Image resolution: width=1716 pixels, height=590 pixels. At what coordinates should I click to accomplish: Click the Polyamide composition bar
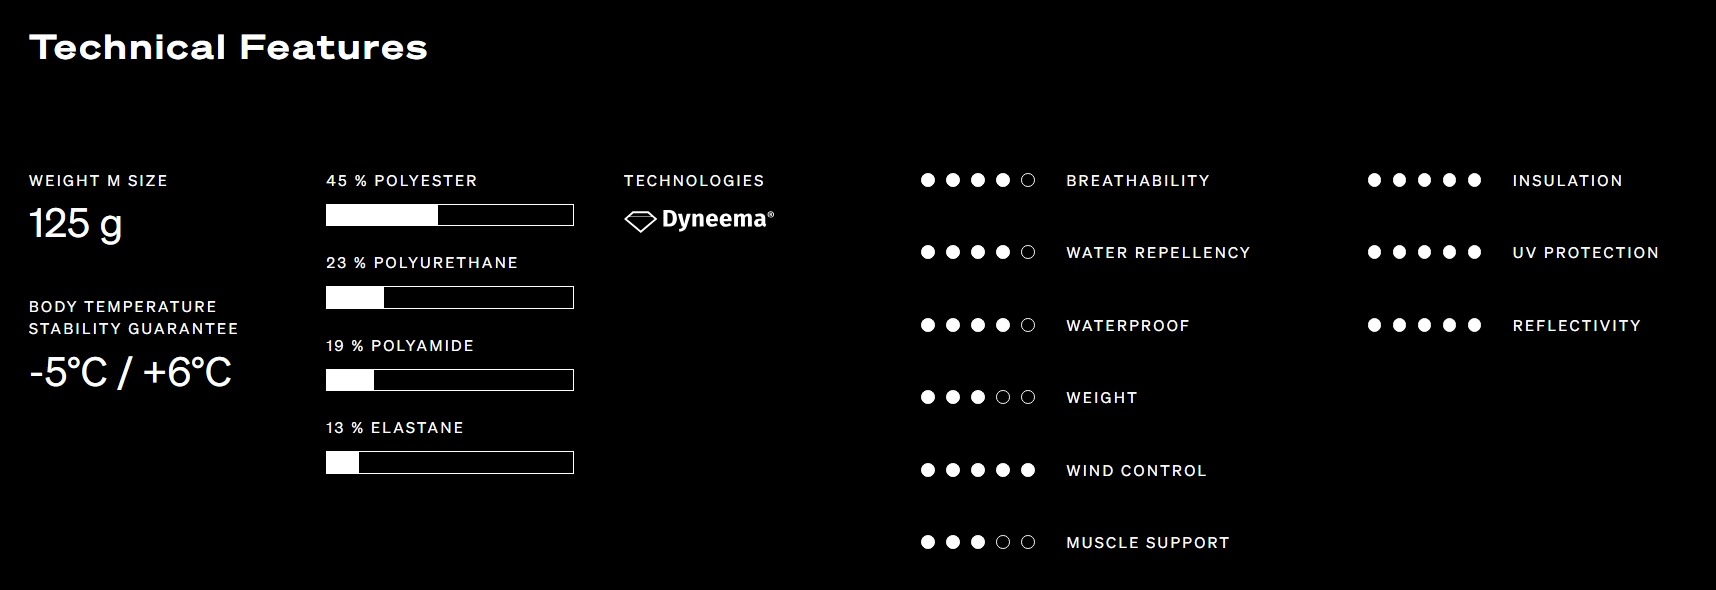tap(449, 380)
